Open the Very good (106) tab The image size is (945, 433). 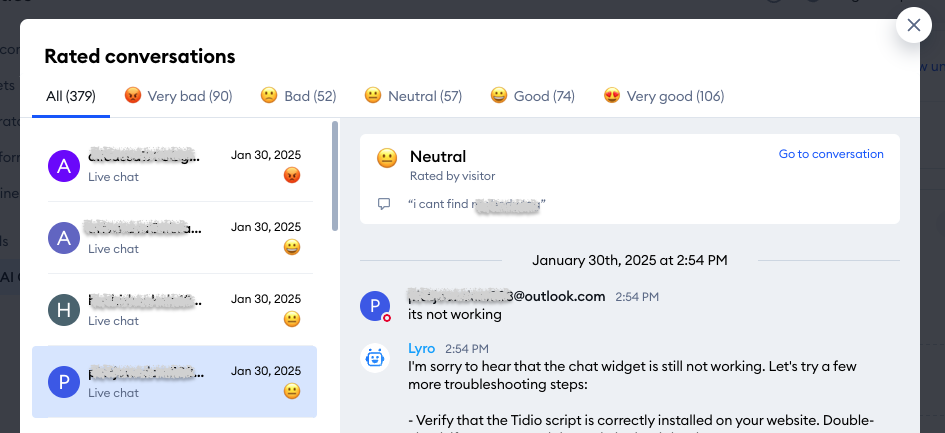tap(664, 96)
